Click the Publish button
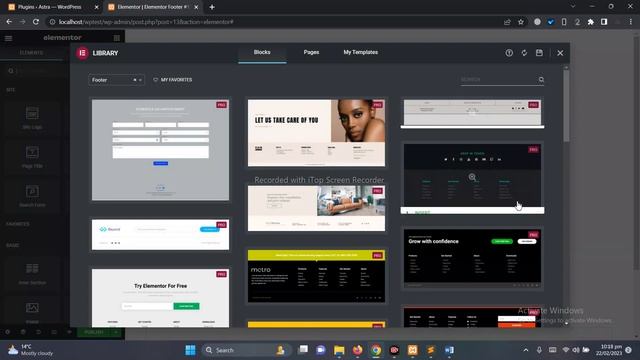Screen dimensions: 640x360 point(94,332)
